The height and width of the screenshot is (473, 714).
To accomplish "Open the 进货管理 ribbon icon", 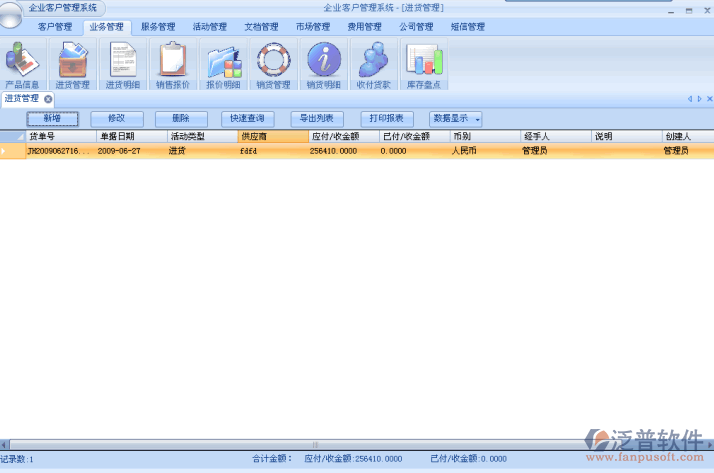I will click(72, 64).
